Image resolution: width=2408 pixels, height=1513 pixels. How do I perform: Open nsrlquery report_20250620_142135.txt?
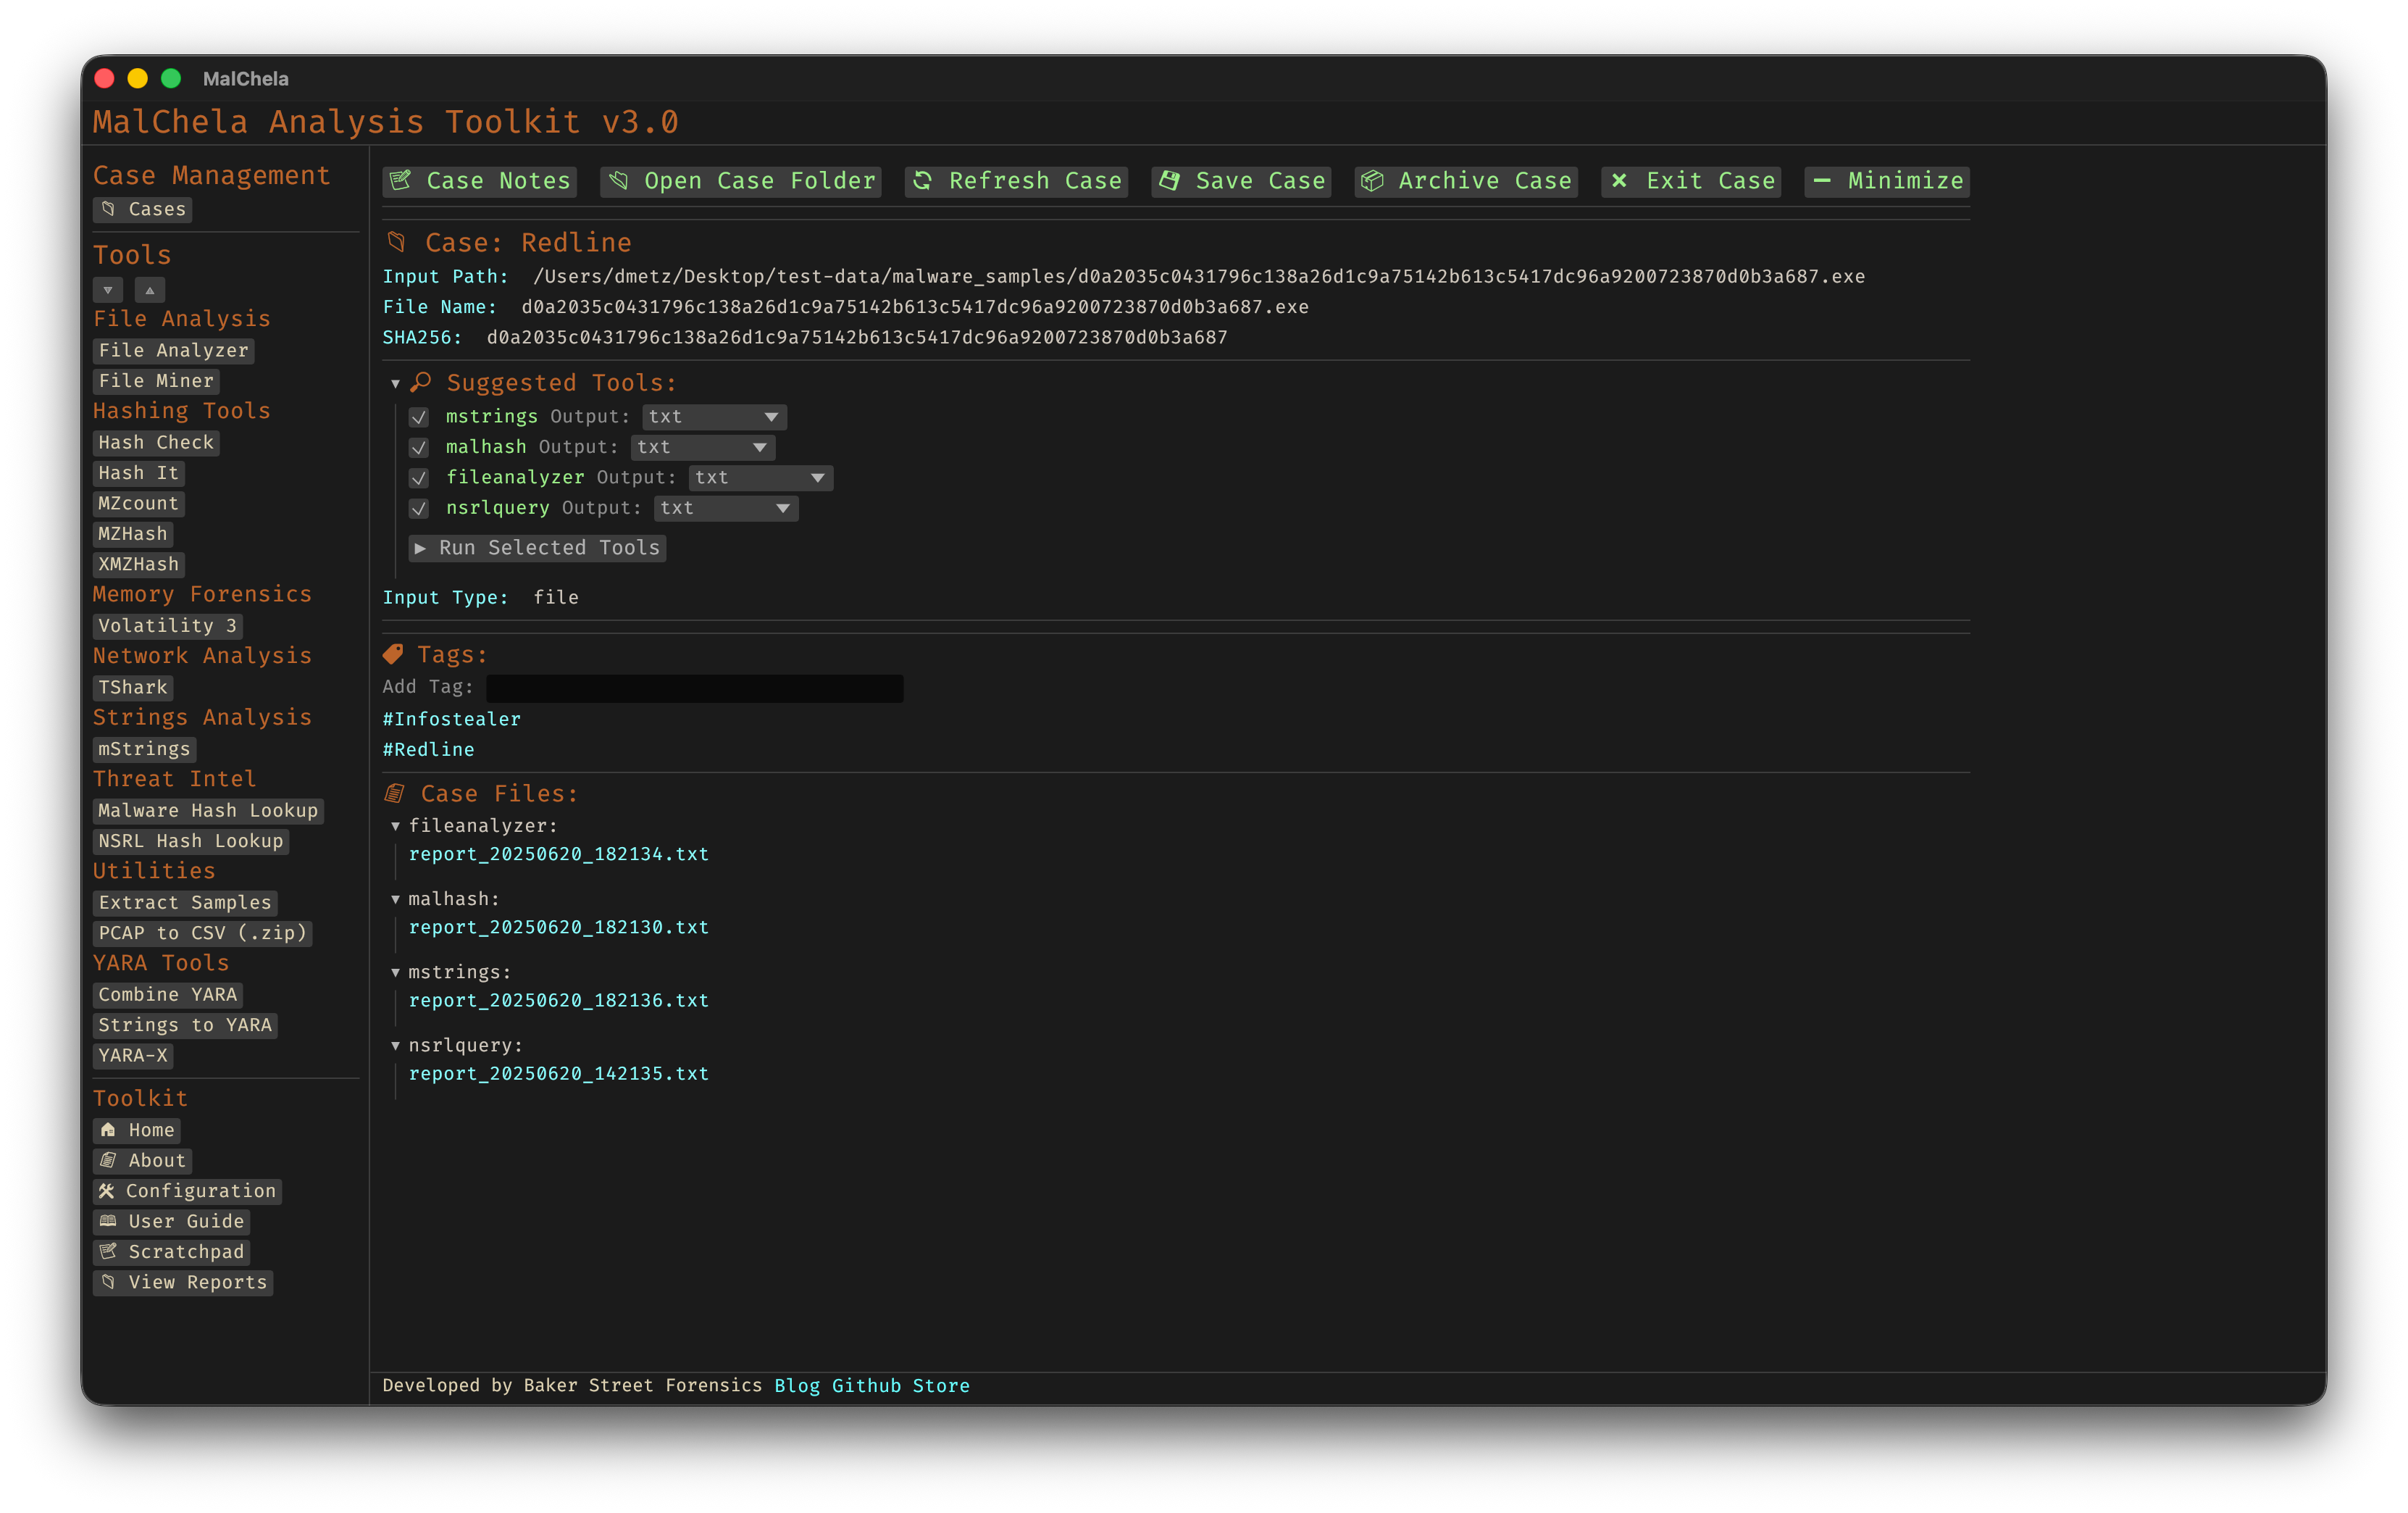tap(559, 1074)
